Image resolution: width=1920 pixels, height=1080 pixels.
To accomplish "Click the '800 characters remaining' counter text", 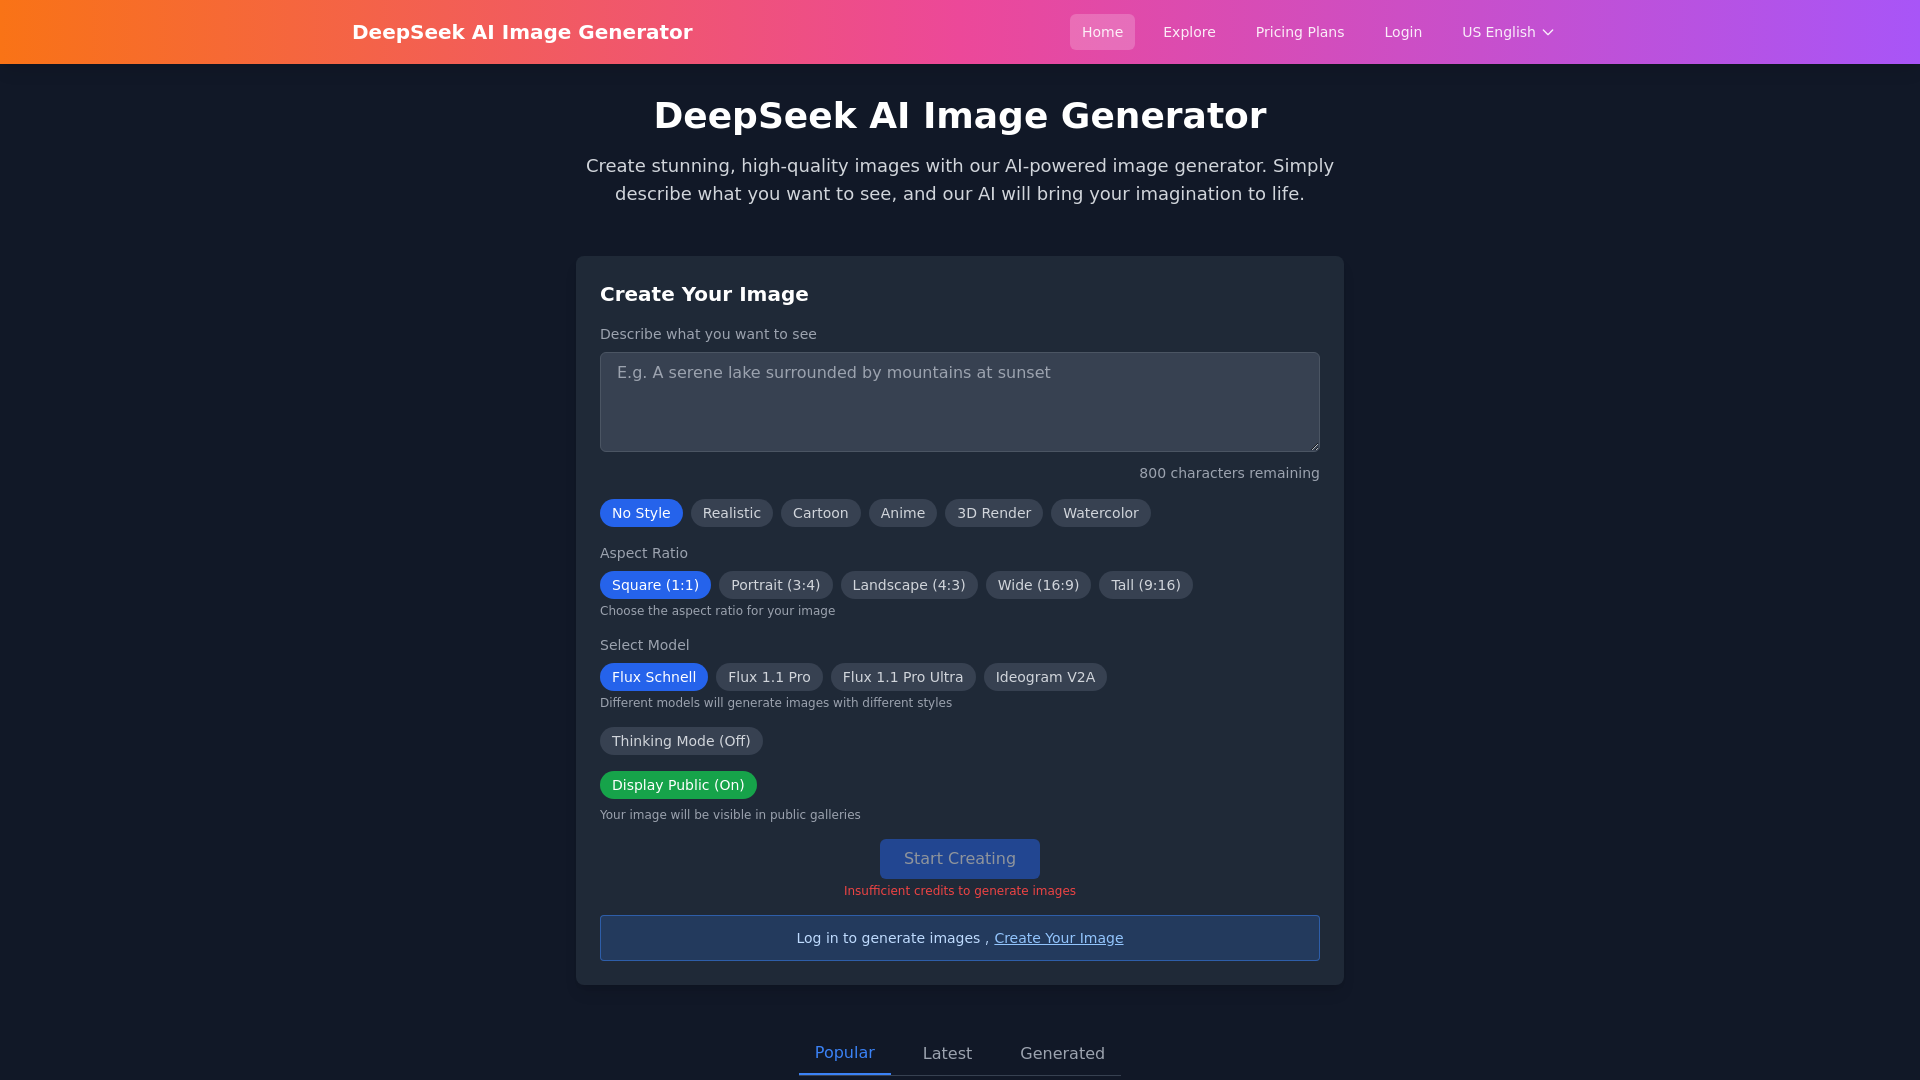I will tap(1229, 473).
